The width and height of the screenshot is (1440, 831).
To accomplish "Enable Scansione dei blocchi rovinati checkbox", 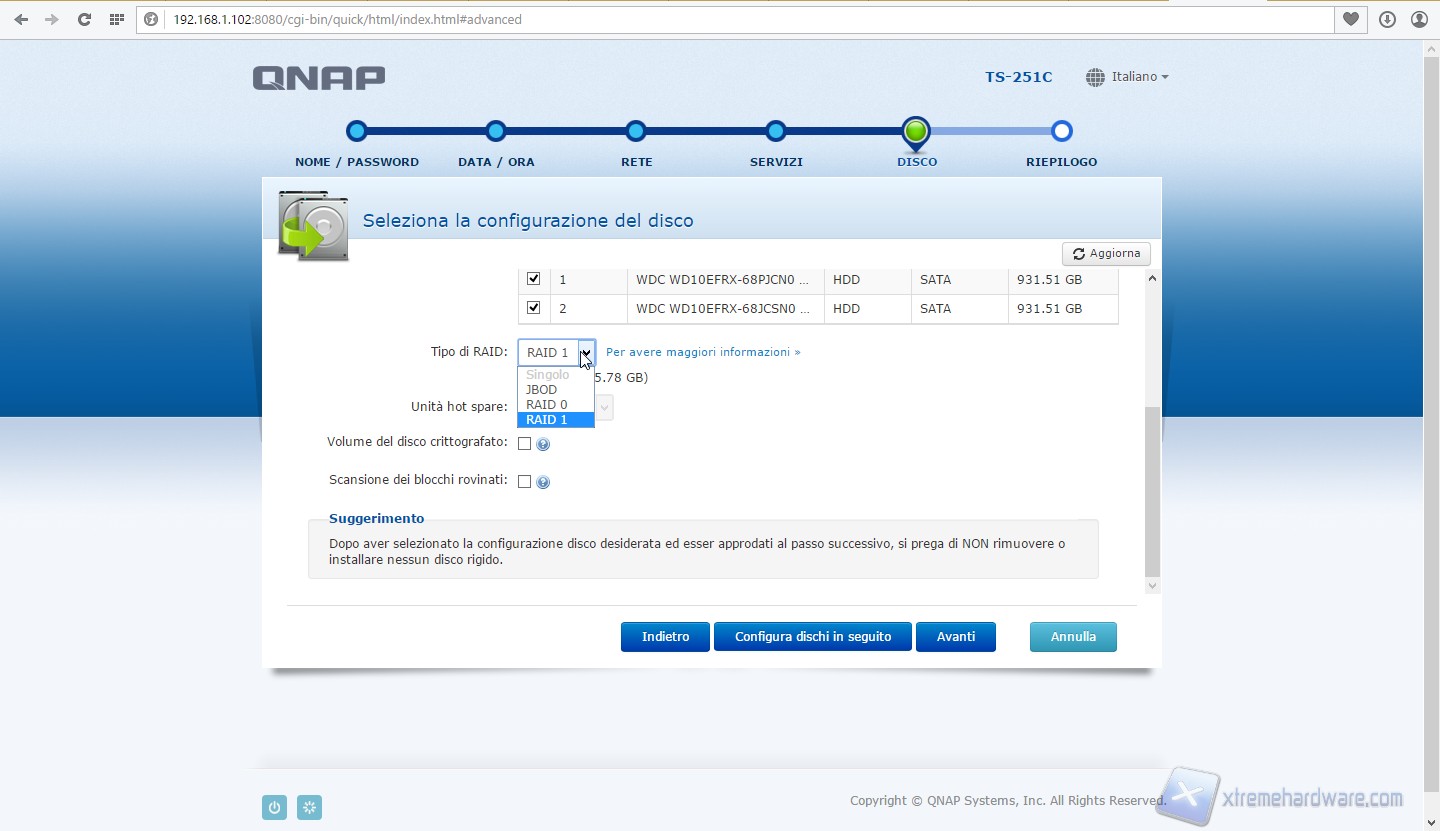I will point(524,481).
